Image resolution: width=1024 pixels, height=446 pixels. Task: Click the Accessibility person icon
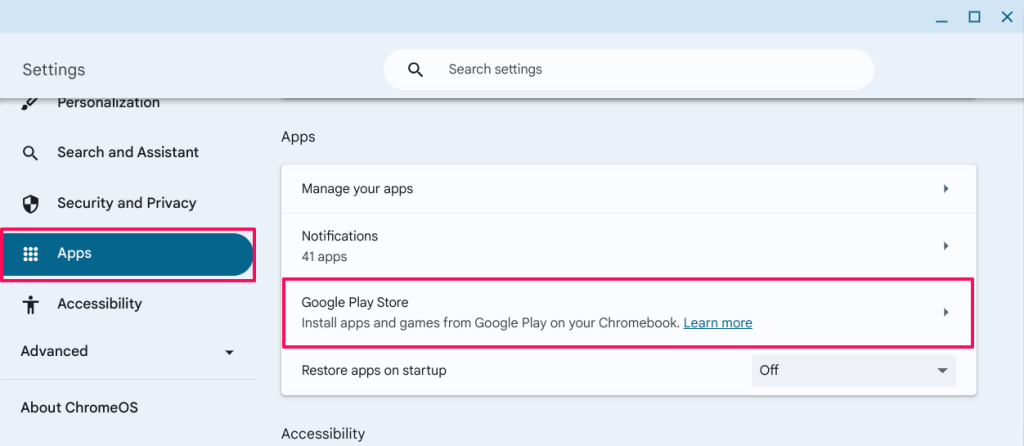coord(31,304)
